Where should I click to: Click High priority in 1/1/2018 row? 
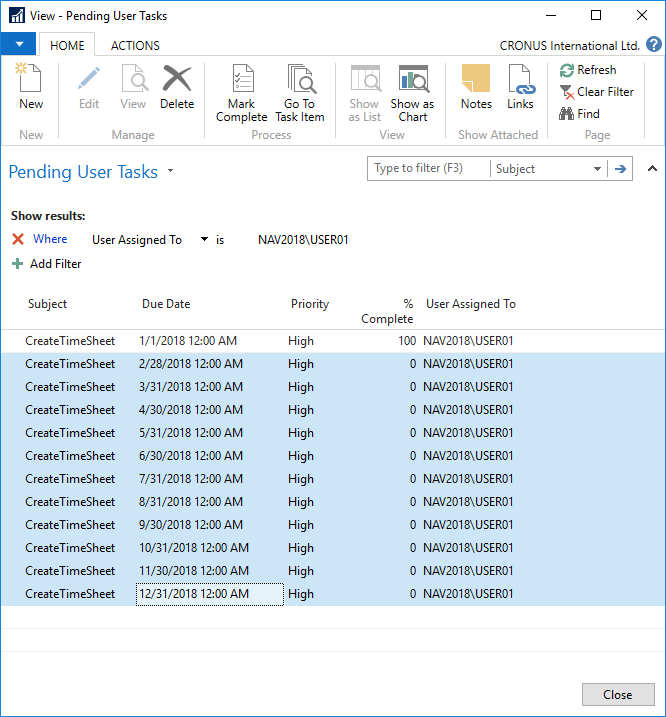click(x=301, y=341)
